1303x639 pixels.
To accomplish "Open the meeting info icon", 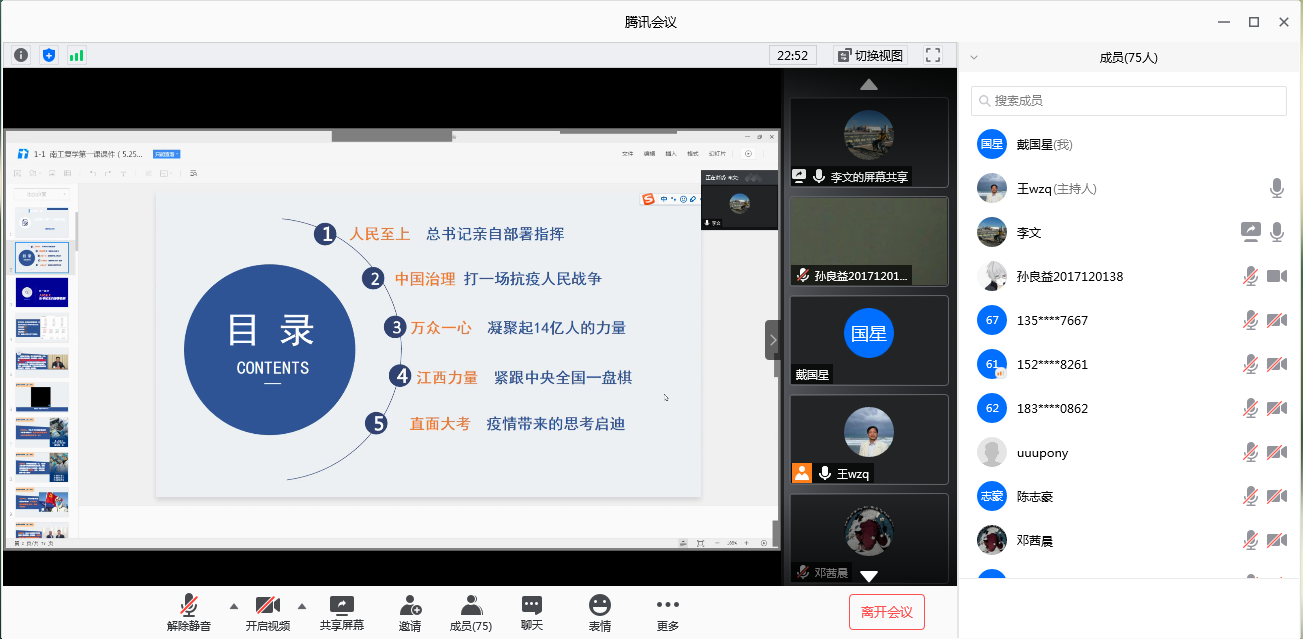I will pos(21,55).
